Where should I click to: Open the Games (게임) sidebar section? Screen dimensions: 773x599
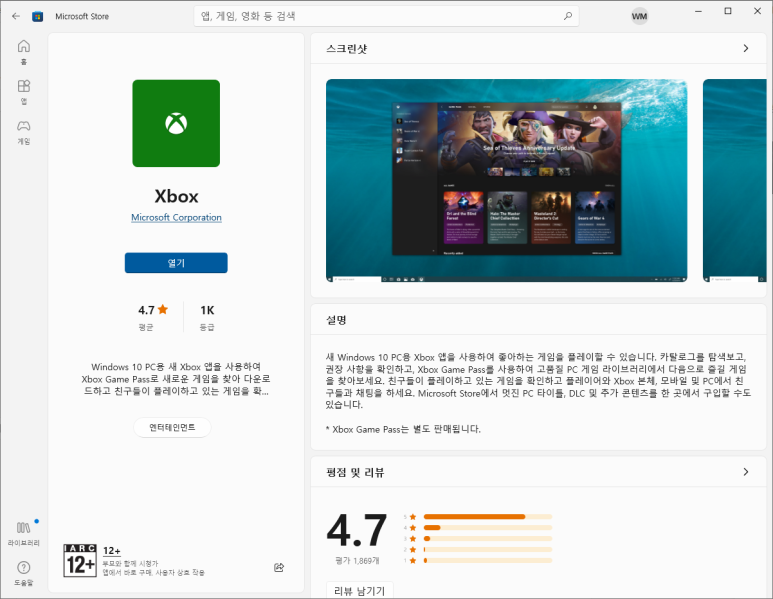click(x=24, y=132)
